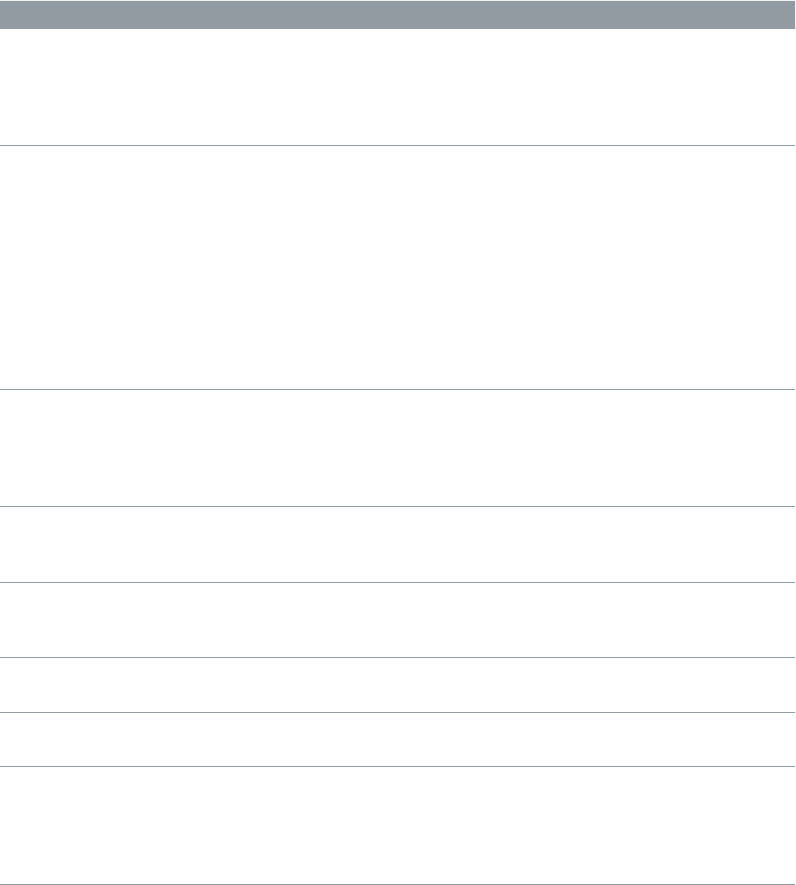The height and width of the screenshot is (885, 796).
Task: Click the divider under the seventh row
Action: click(x=397, y=766)
